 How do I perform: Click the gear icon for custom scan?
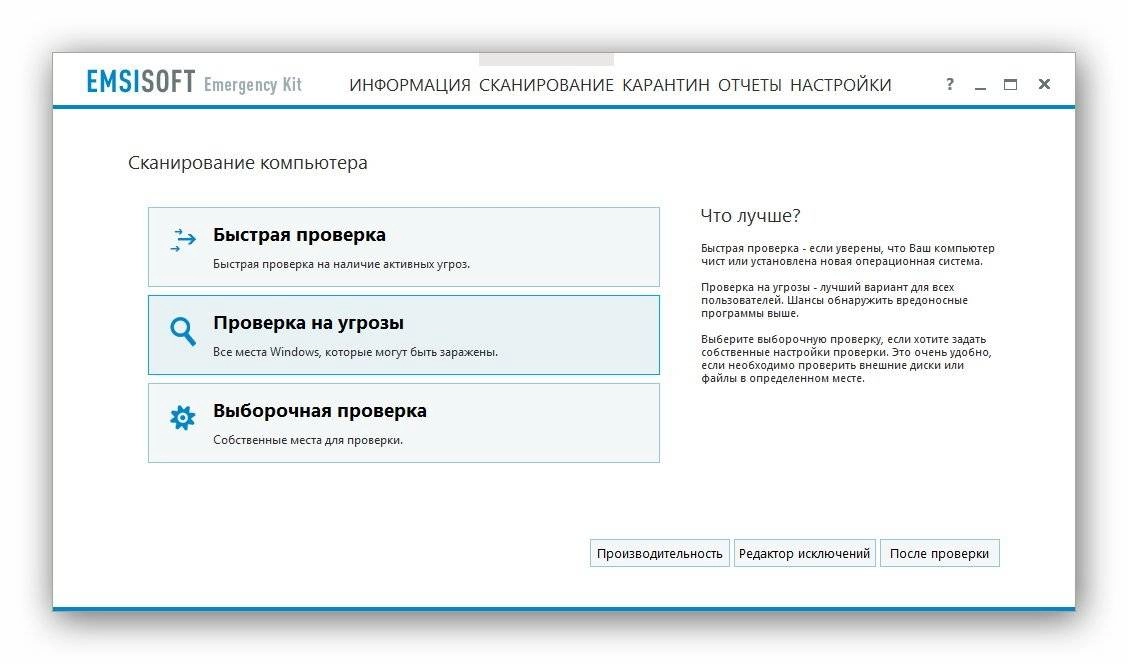coord(183,417)
